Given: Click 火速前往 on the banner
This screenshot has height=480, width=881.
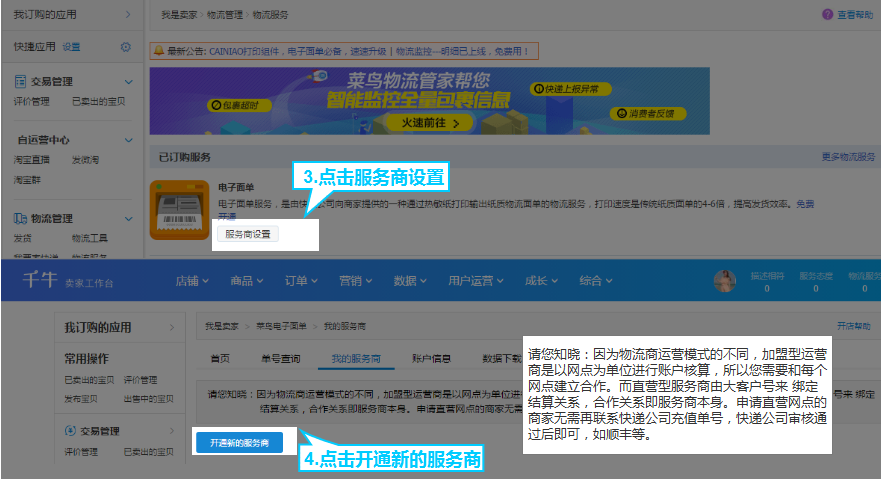Looking at the screenshot, I should pos(430,123).
